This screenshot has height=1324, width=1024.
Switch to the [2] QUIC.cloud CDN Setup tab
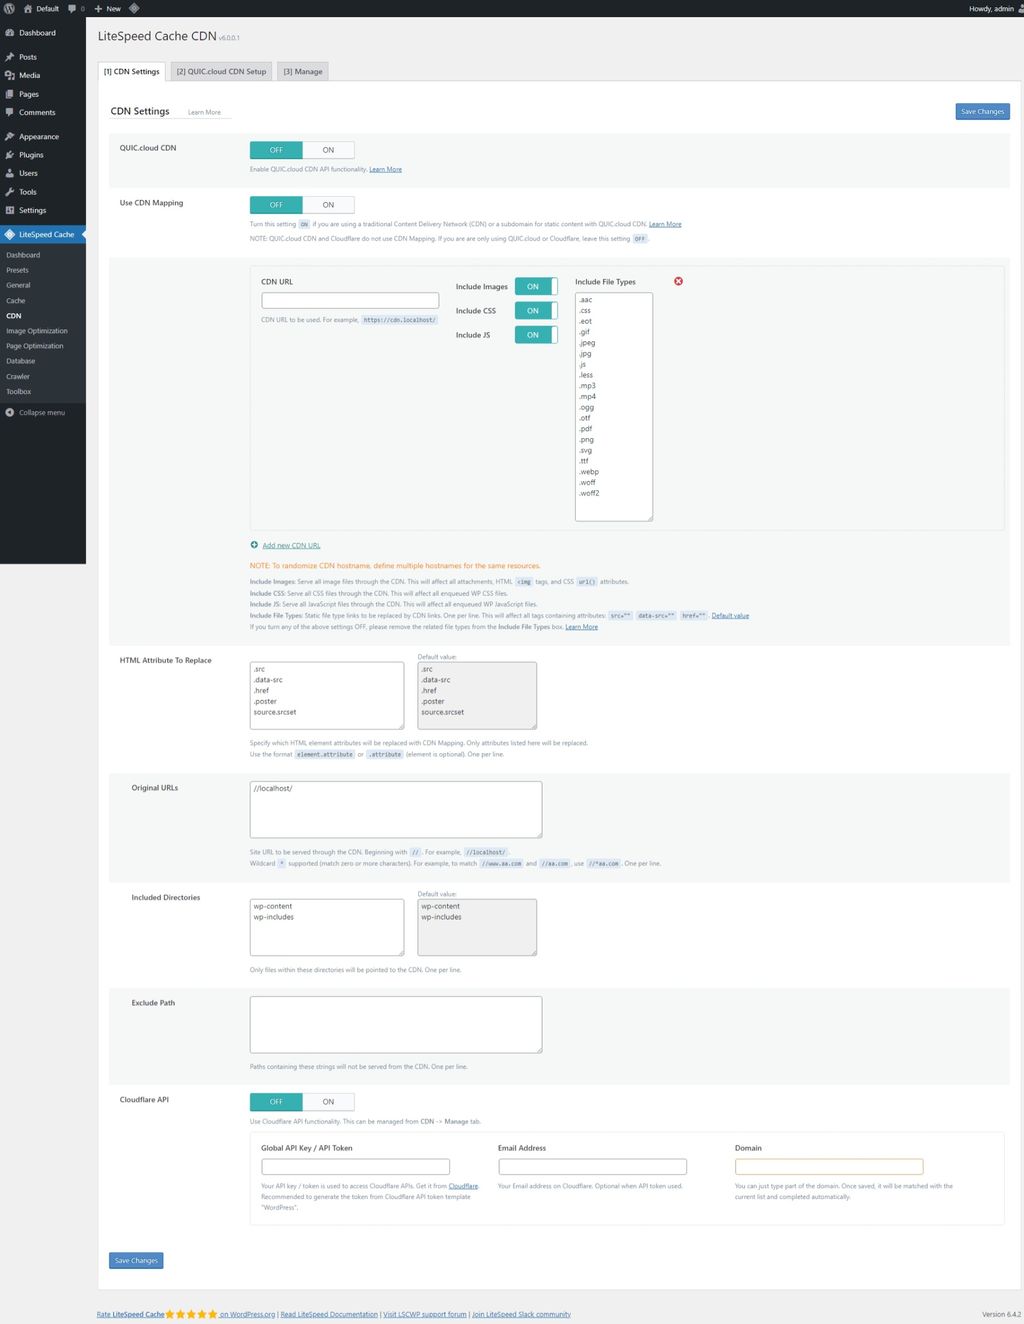tap(221, 71)
